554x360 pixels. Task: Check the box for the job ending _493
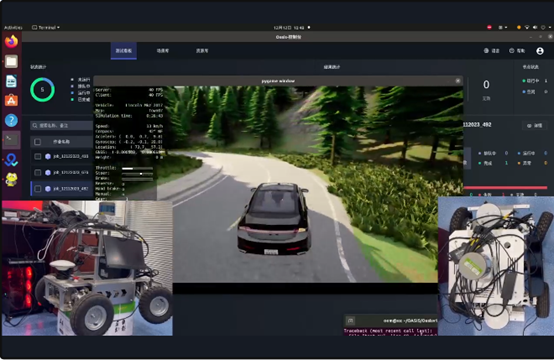point(37,156)
